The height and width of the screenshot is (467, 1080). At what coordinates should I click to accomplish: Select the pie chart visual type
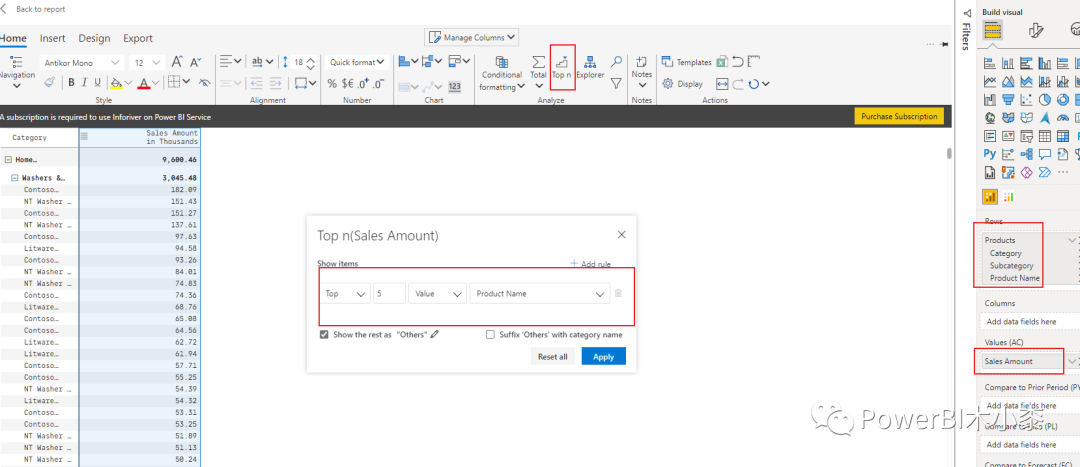[1044, 101]
